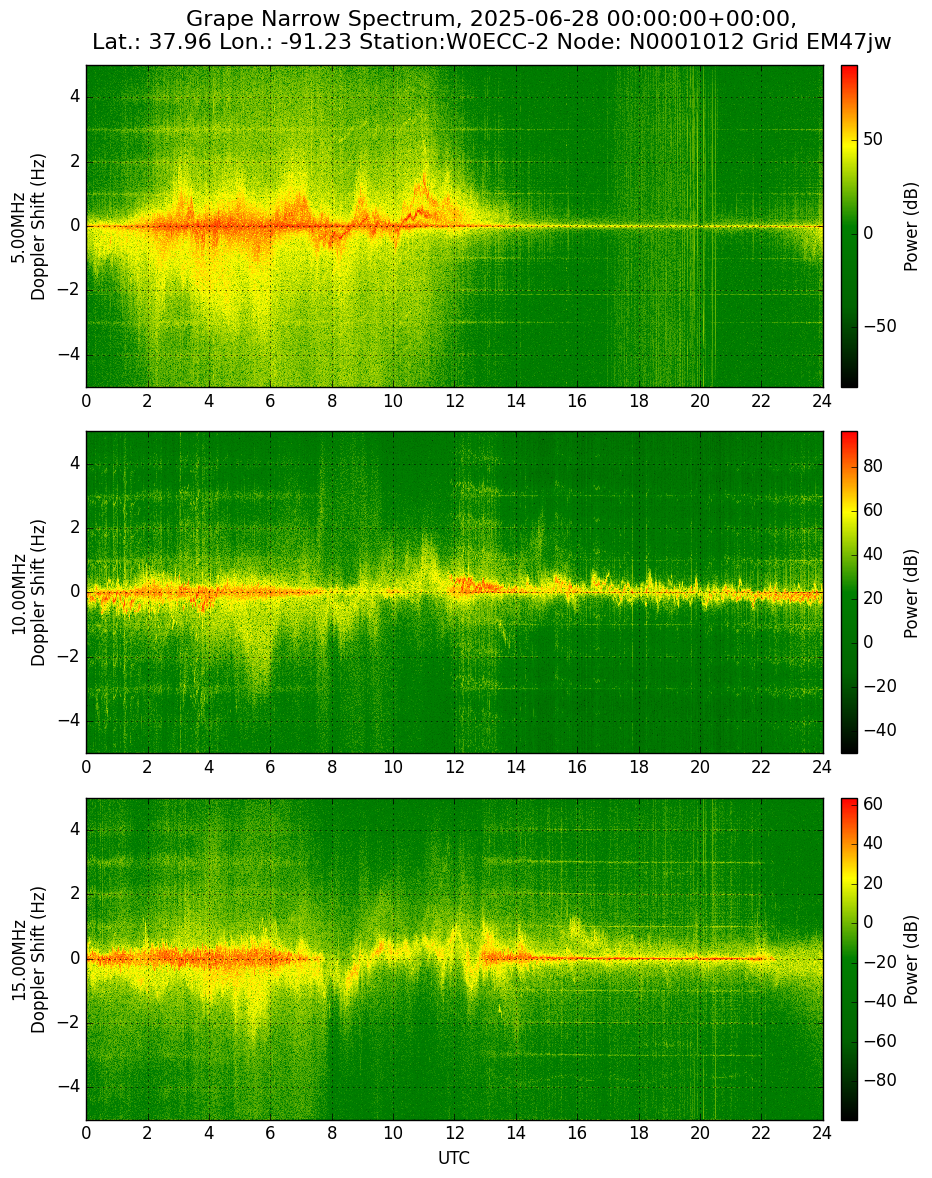932x1178 pixels.
Task: Click the 15.00MHz Doppler Shift axis label
Action: (x=29, y=959)
